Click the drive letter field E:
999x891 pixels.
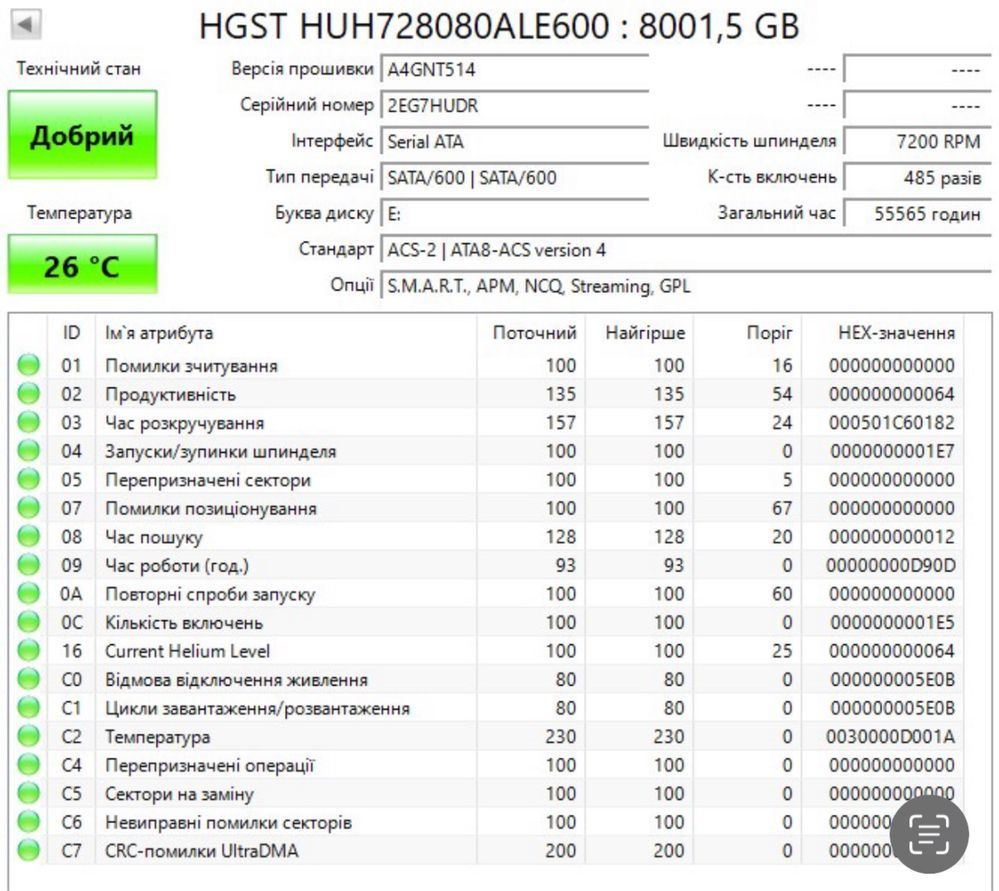pyautogui.click(x=515, y=214)
